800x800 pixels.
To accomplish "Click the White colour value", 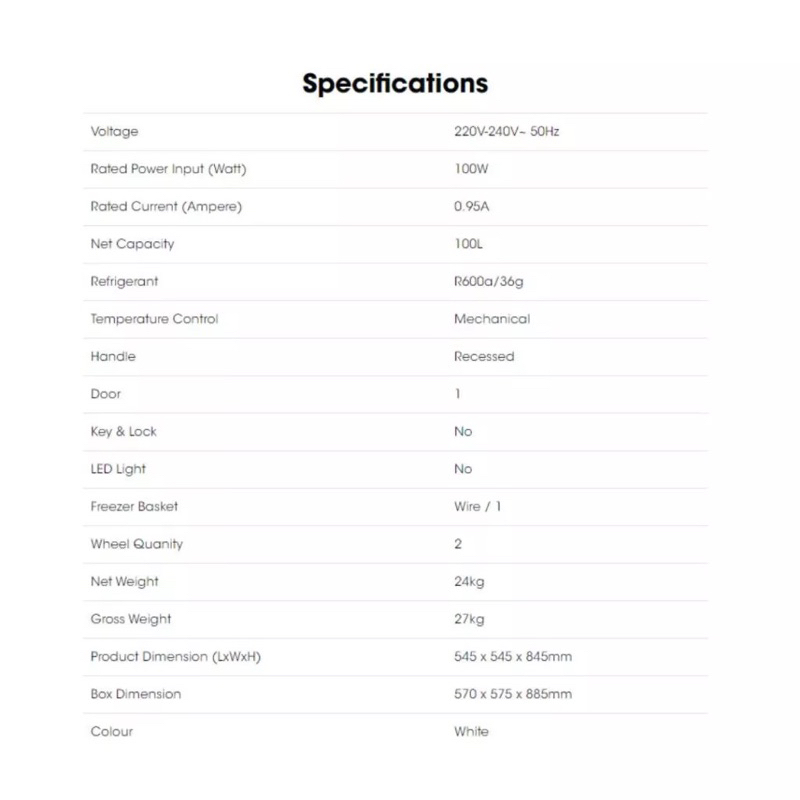I will point(471,731).
